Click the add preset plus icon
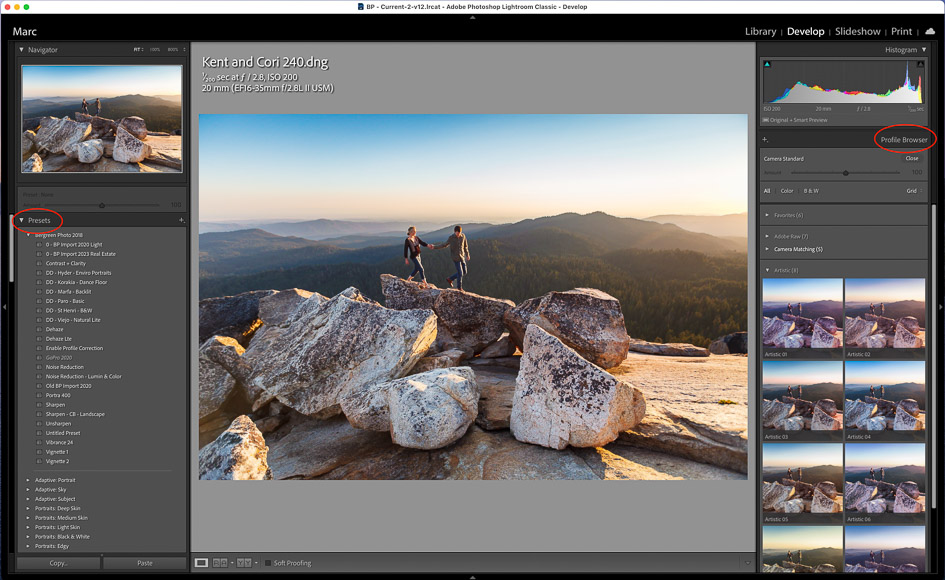The height and width of the screenshot is (580, 945). (181, 220)
